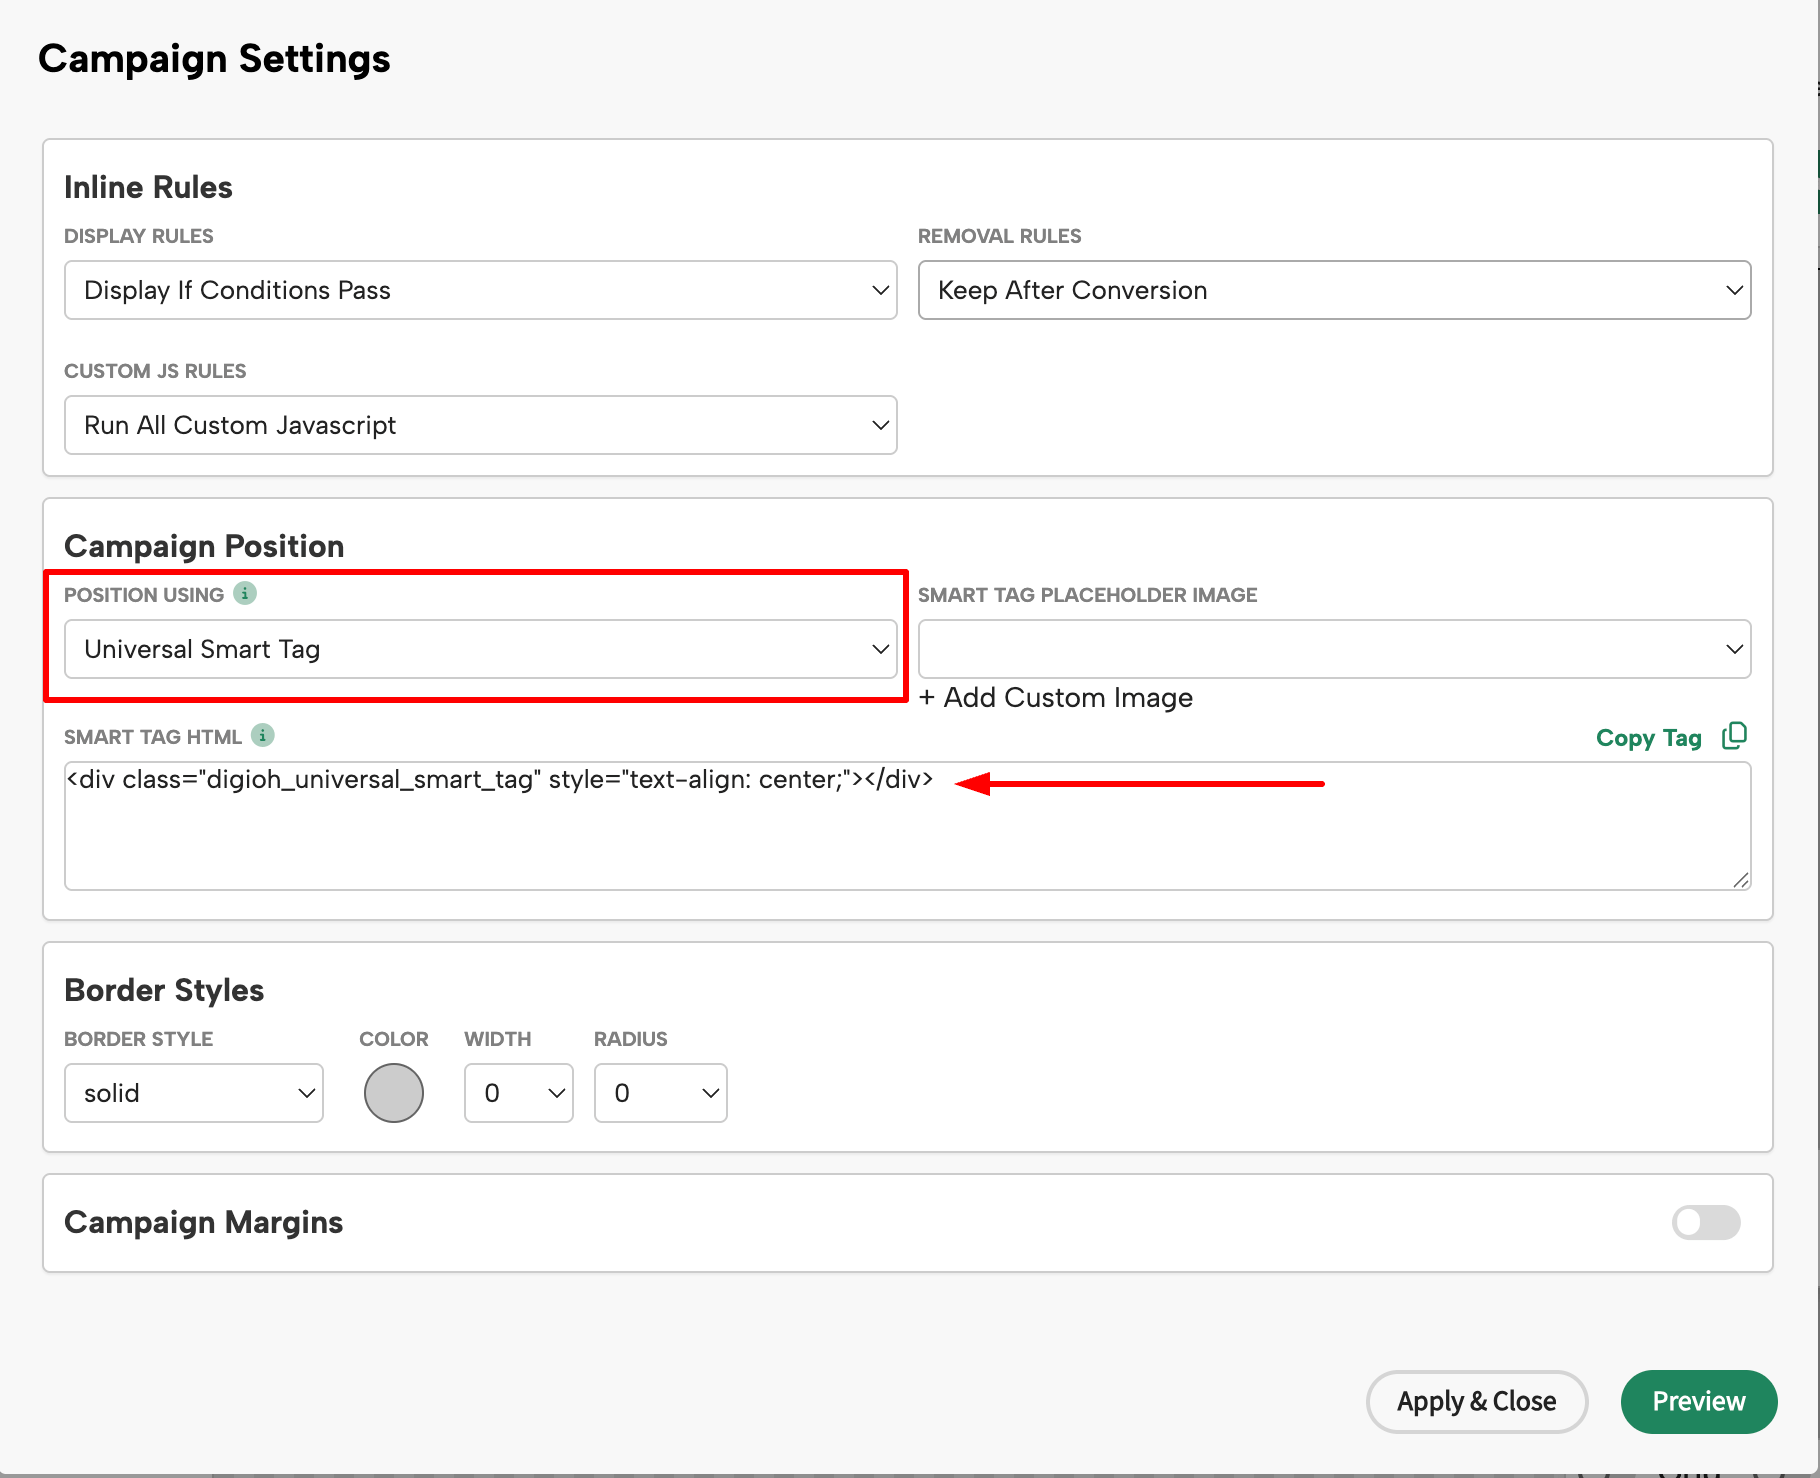Click the Apply & Close button
The width and height of the screenshot is (1820, 1478).
1476,1401
